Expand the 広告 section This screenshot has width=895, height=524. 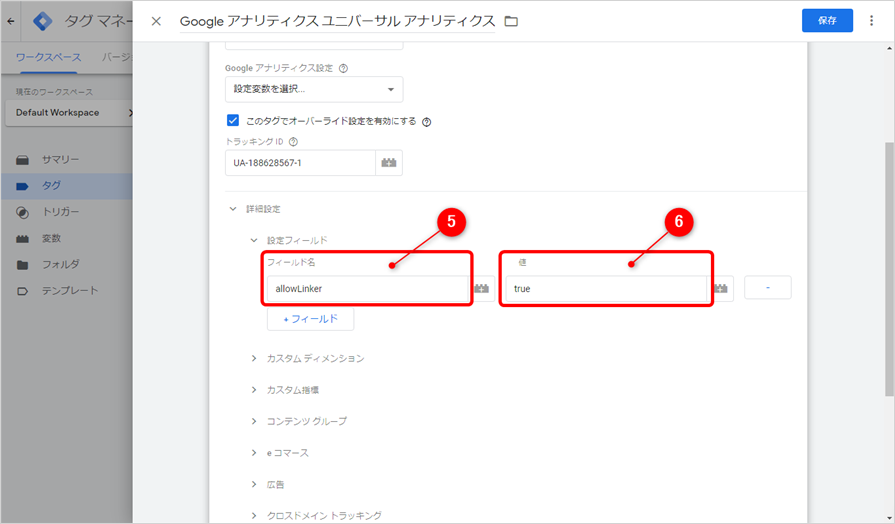253,484
